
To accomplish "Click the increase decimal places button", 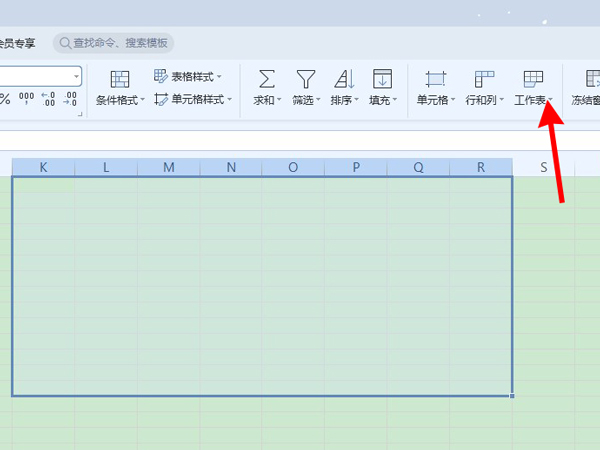I will point(48,98).
